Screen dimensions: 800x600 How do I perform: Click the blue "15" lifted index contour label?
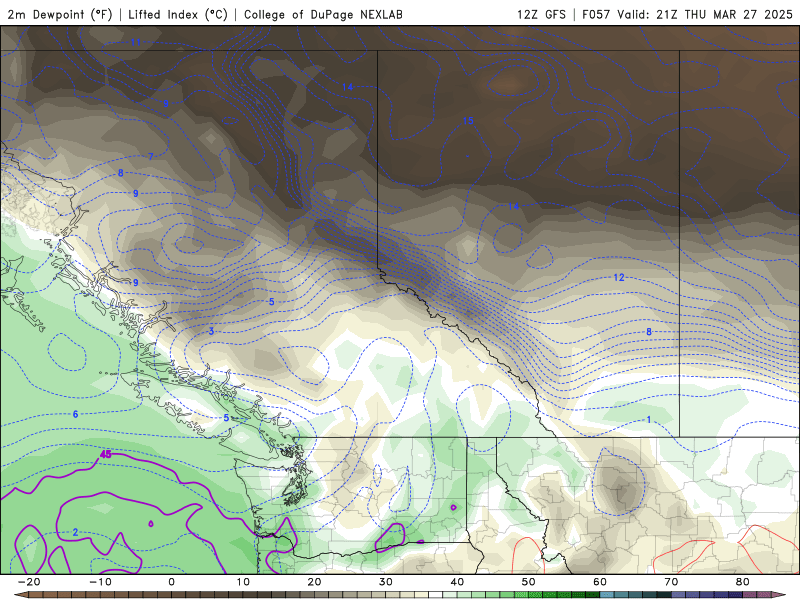[468, 121]
